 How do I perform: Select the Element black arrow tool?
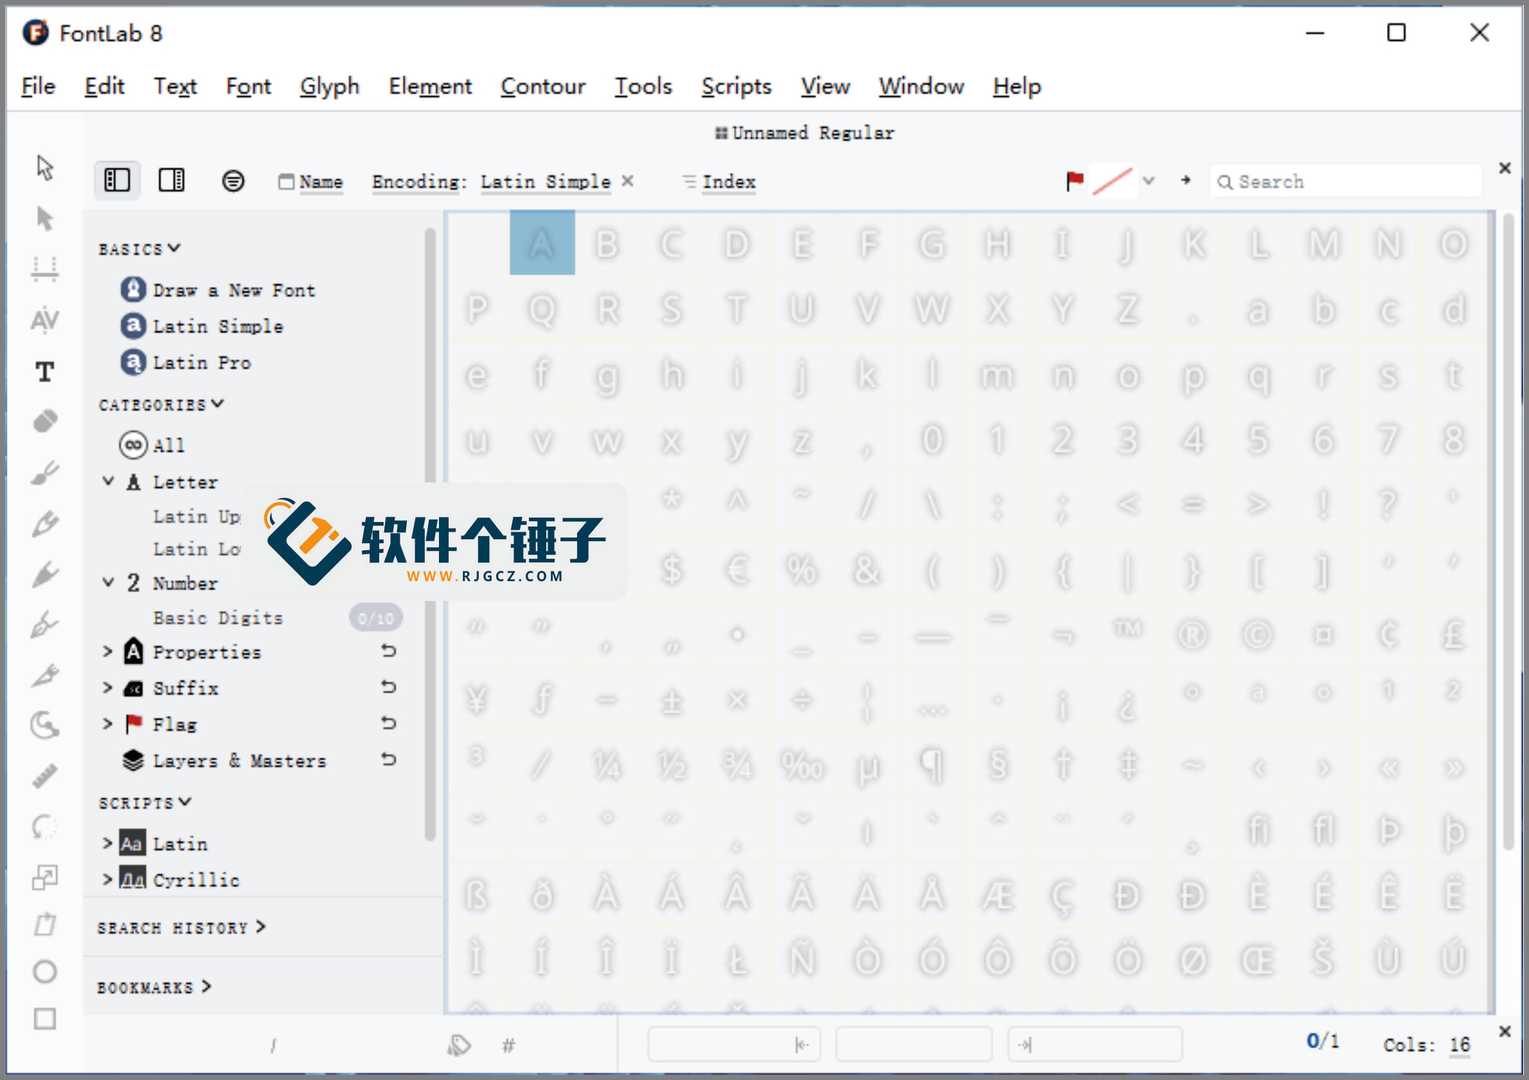pyautogui.click(x=45, y=218)
